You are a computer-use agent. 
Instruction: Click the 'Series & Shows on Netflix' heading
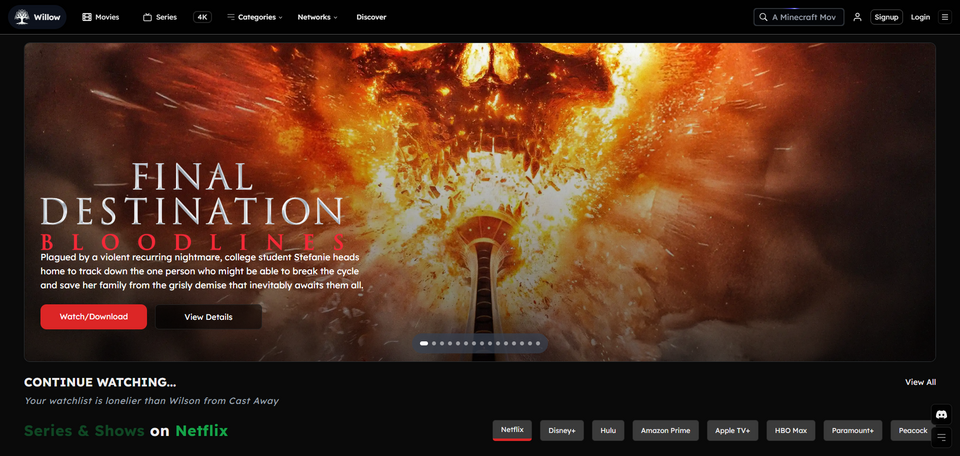tap(126, 431)
